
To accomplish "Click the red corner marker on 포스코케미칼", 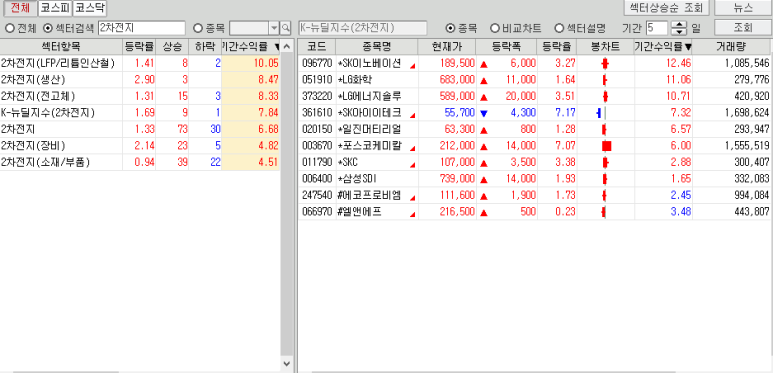I will point(413,148).
